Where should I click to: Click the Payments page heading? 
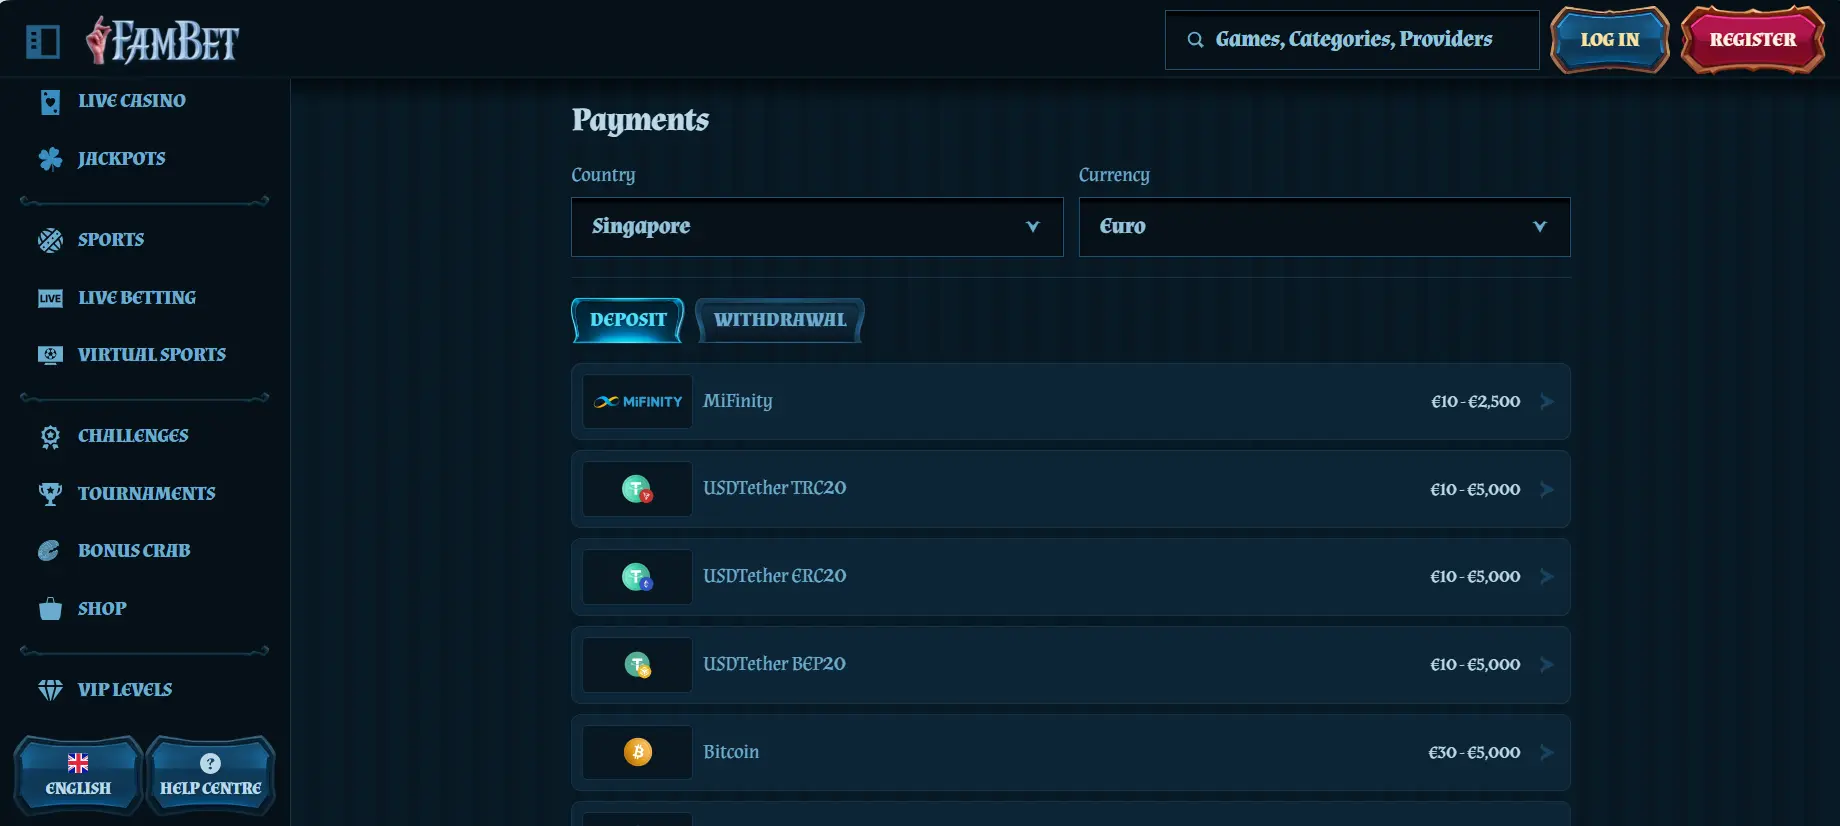pyautogui.click(x=640, y=120)
